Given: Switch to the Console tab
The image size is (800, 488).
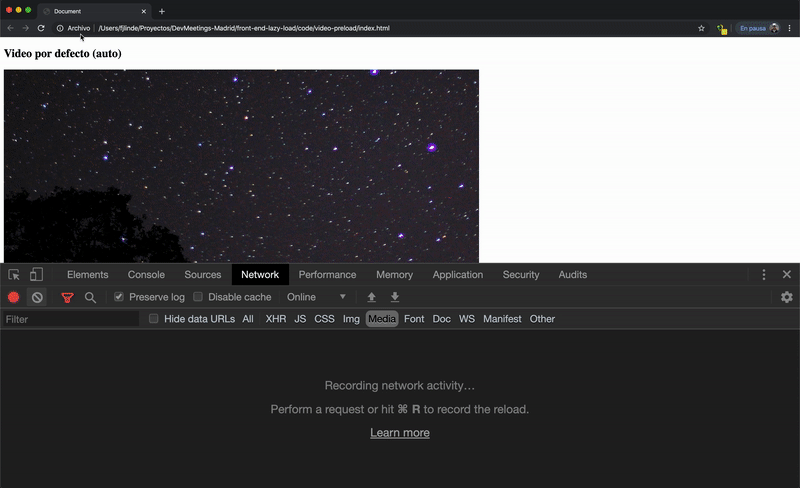Looking at the screenshot, I should (146, 275).
